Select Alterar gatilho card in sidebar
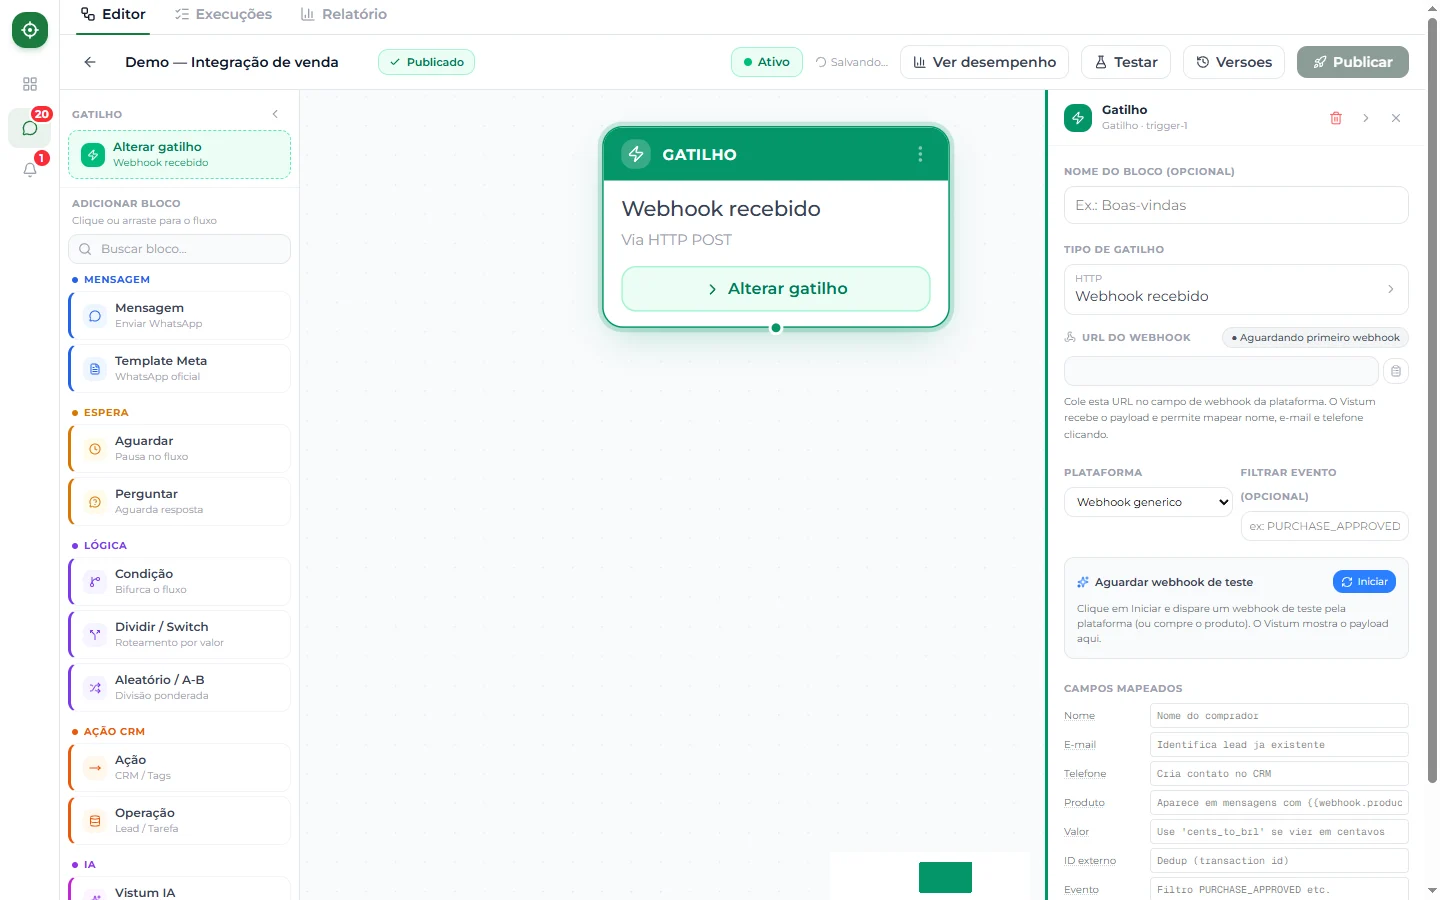This screenshot has height=900, width=1440. (180, 154)
